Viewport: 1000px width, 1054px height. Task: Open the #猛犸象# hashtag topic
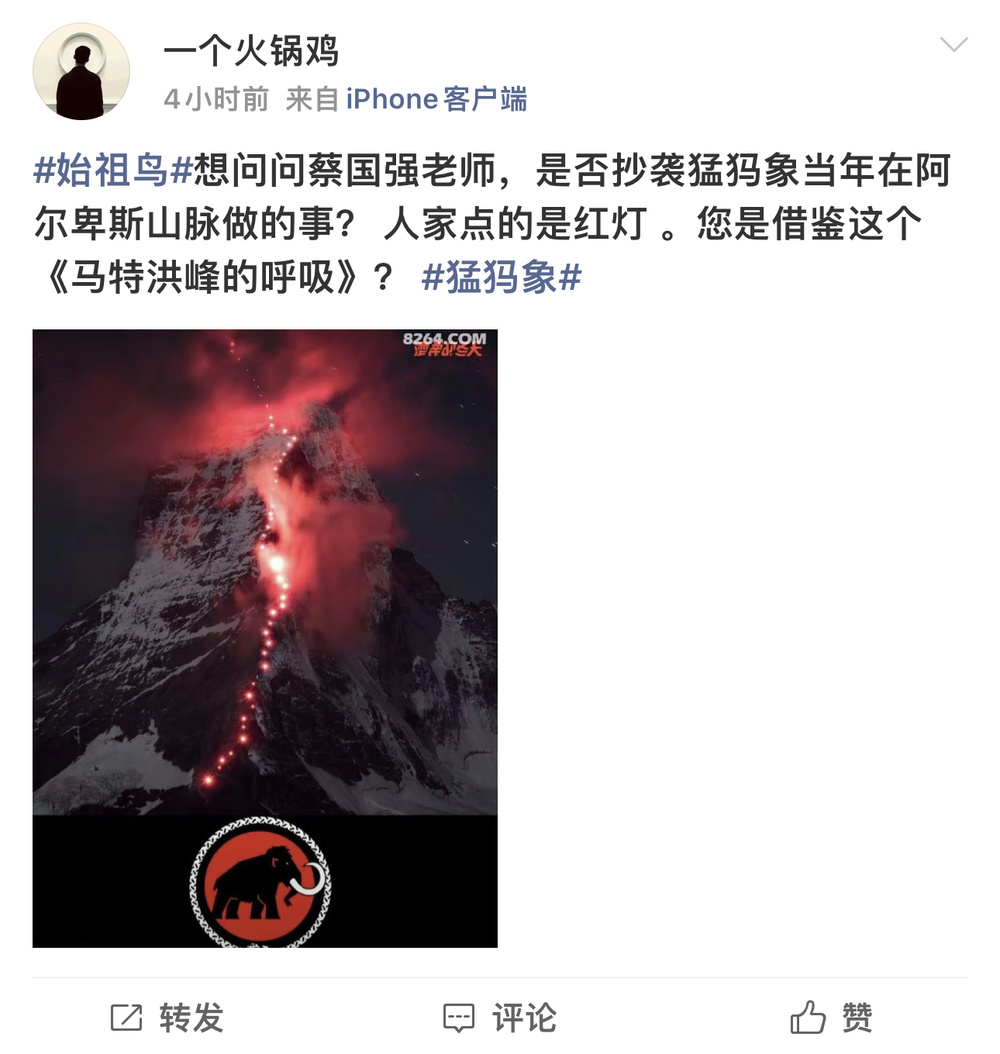click(501, 277)
